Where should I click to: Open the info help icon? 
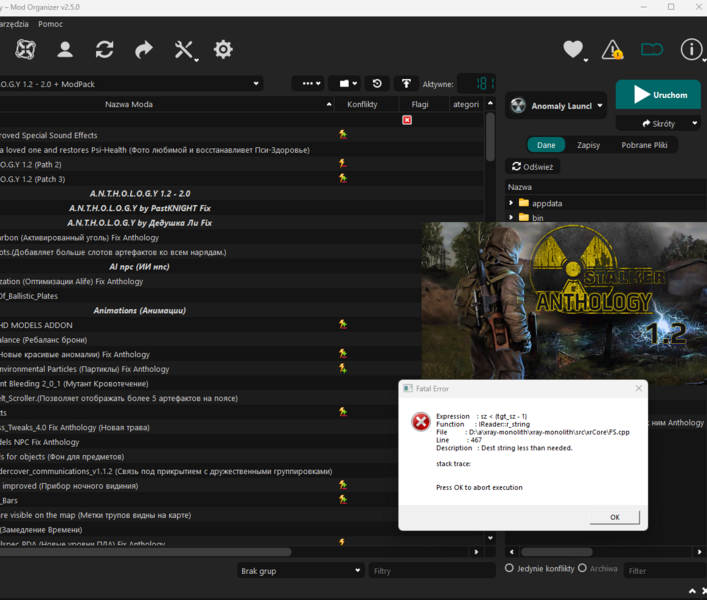tap(691, 49)
